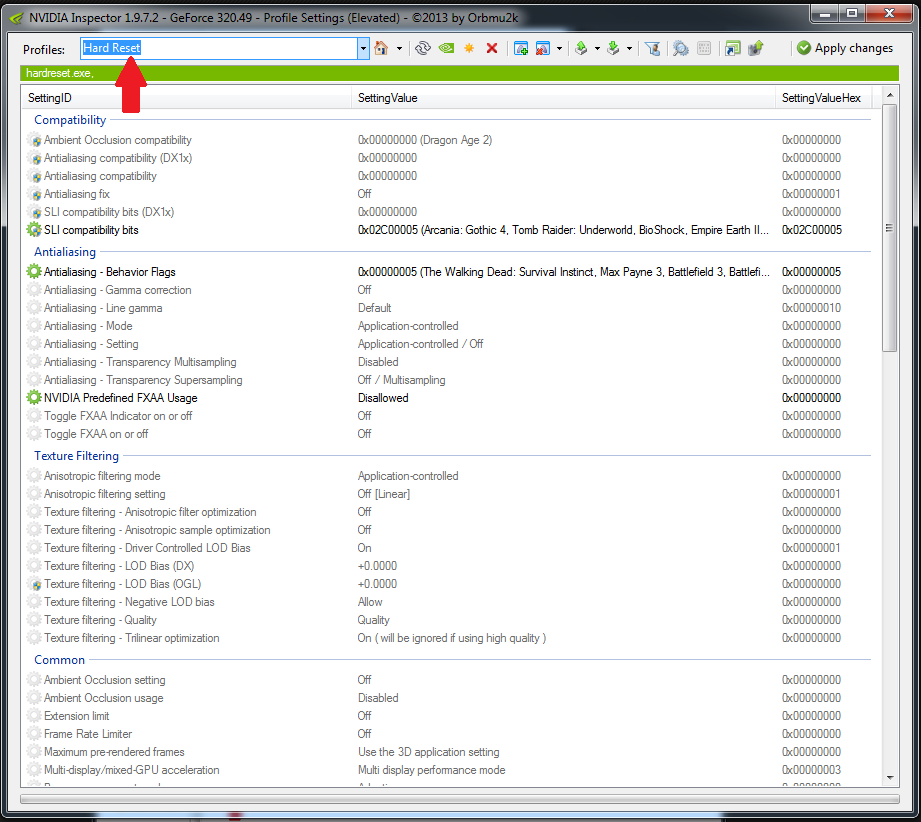
Task: Click the shield gear icon beside Ambient Occlusion compatibility
Action: (x=34, y=140)
